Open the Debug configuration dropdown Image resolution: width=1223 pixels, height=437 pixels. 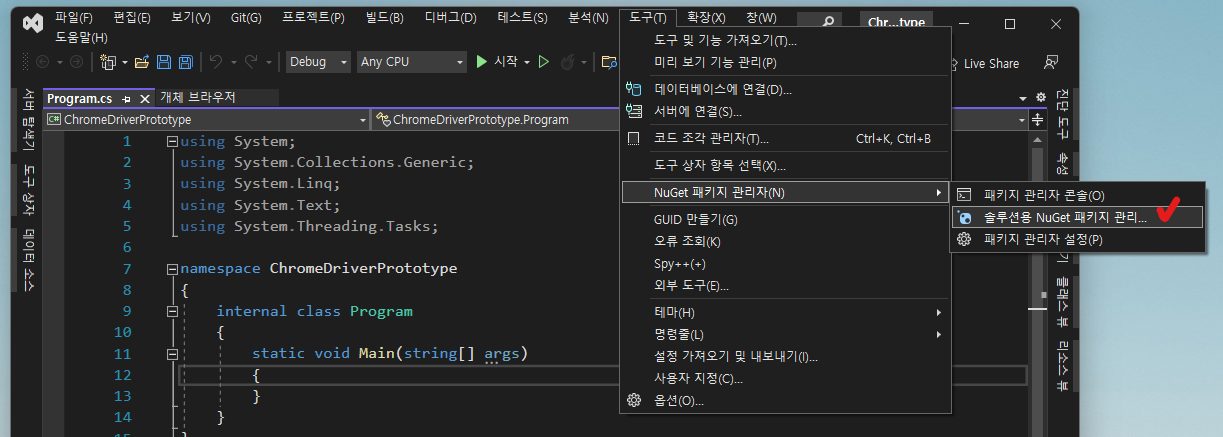pyautogui.click(x=318, y=62)
